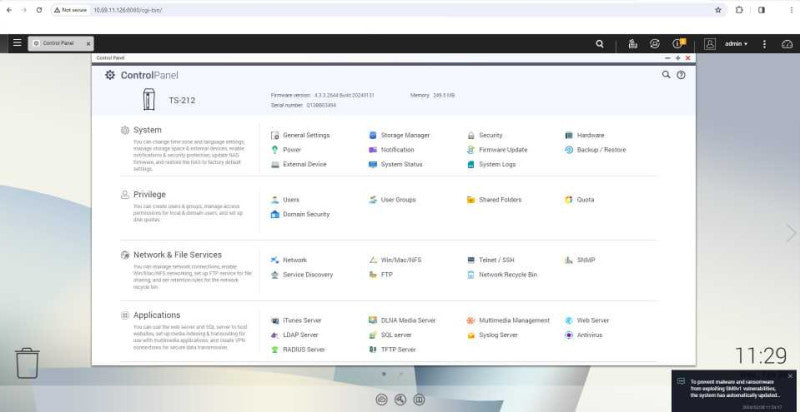Click the QTS top bar search icon
This screenshot has height=412, width=800.
(x=599, y=44)
